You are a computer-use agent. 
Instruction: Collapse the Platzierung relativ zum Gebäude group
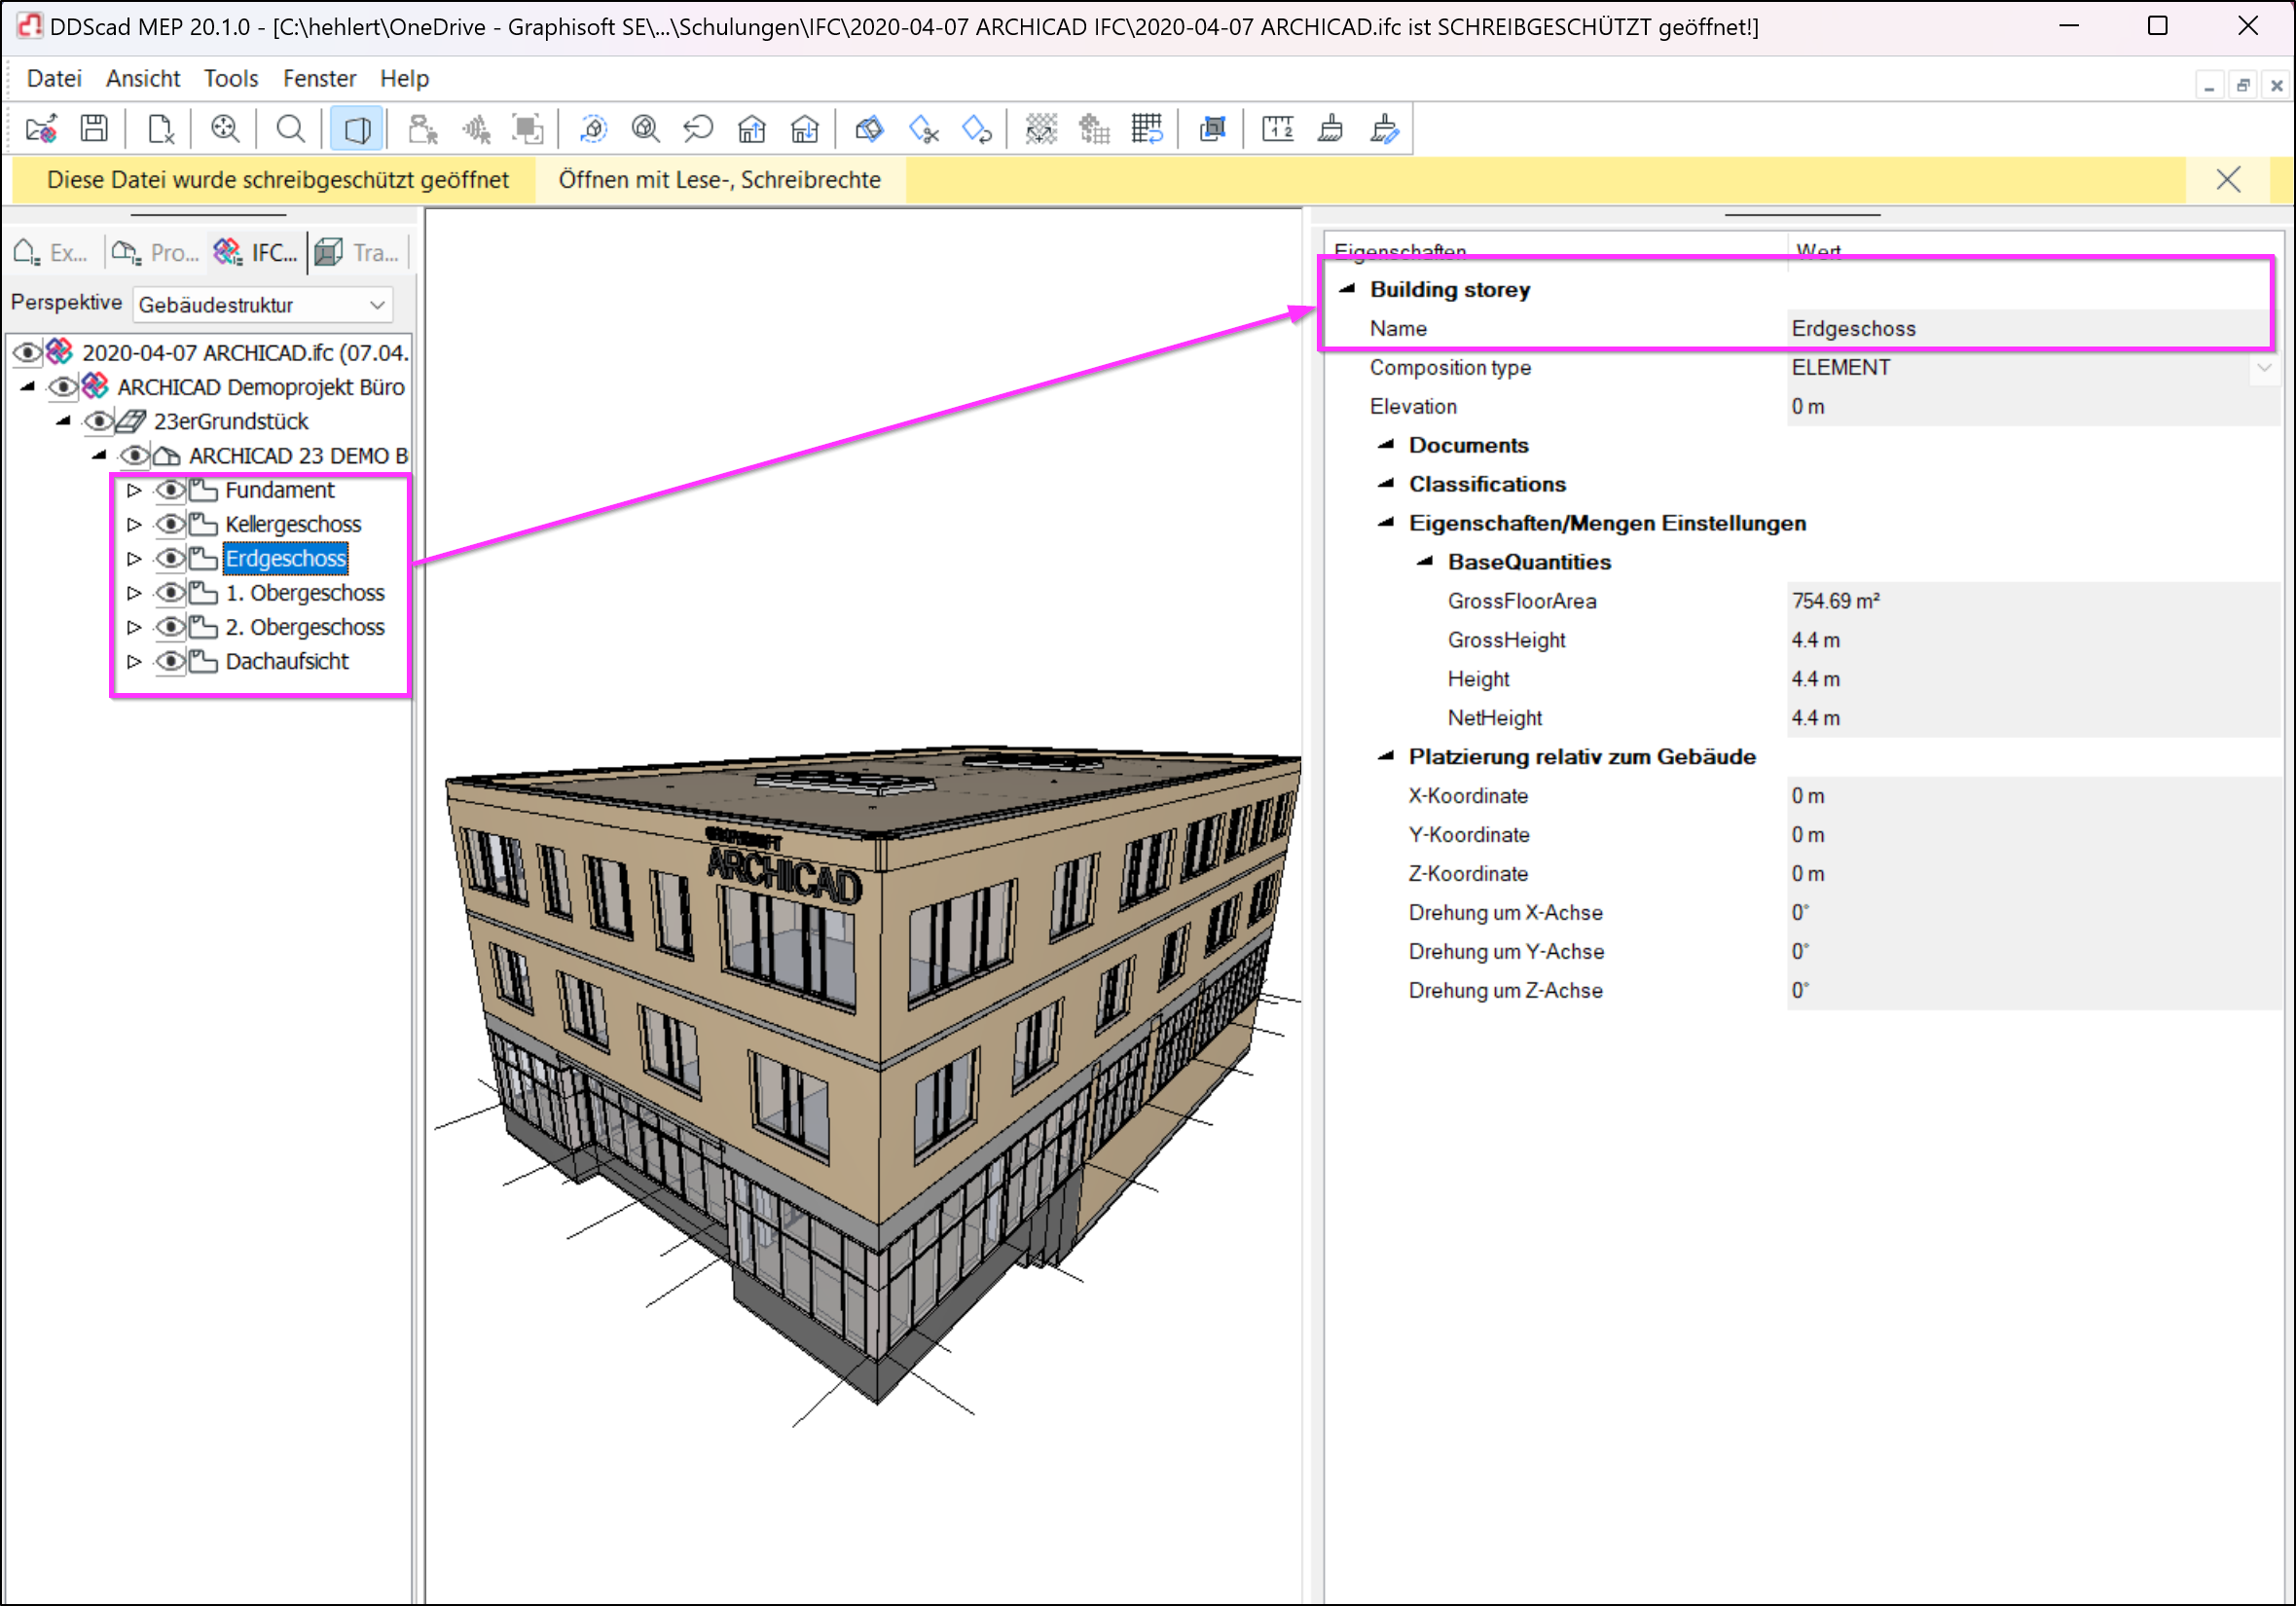1386,757
